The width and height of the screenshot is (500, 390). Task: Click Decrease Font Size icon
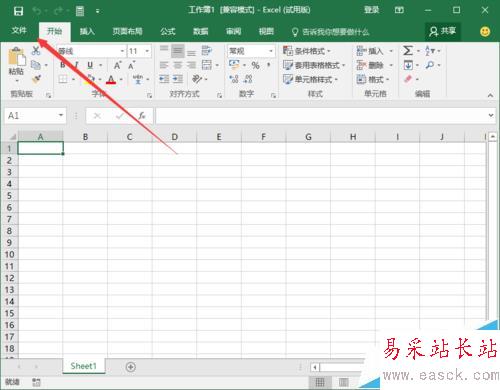(132, 65)
